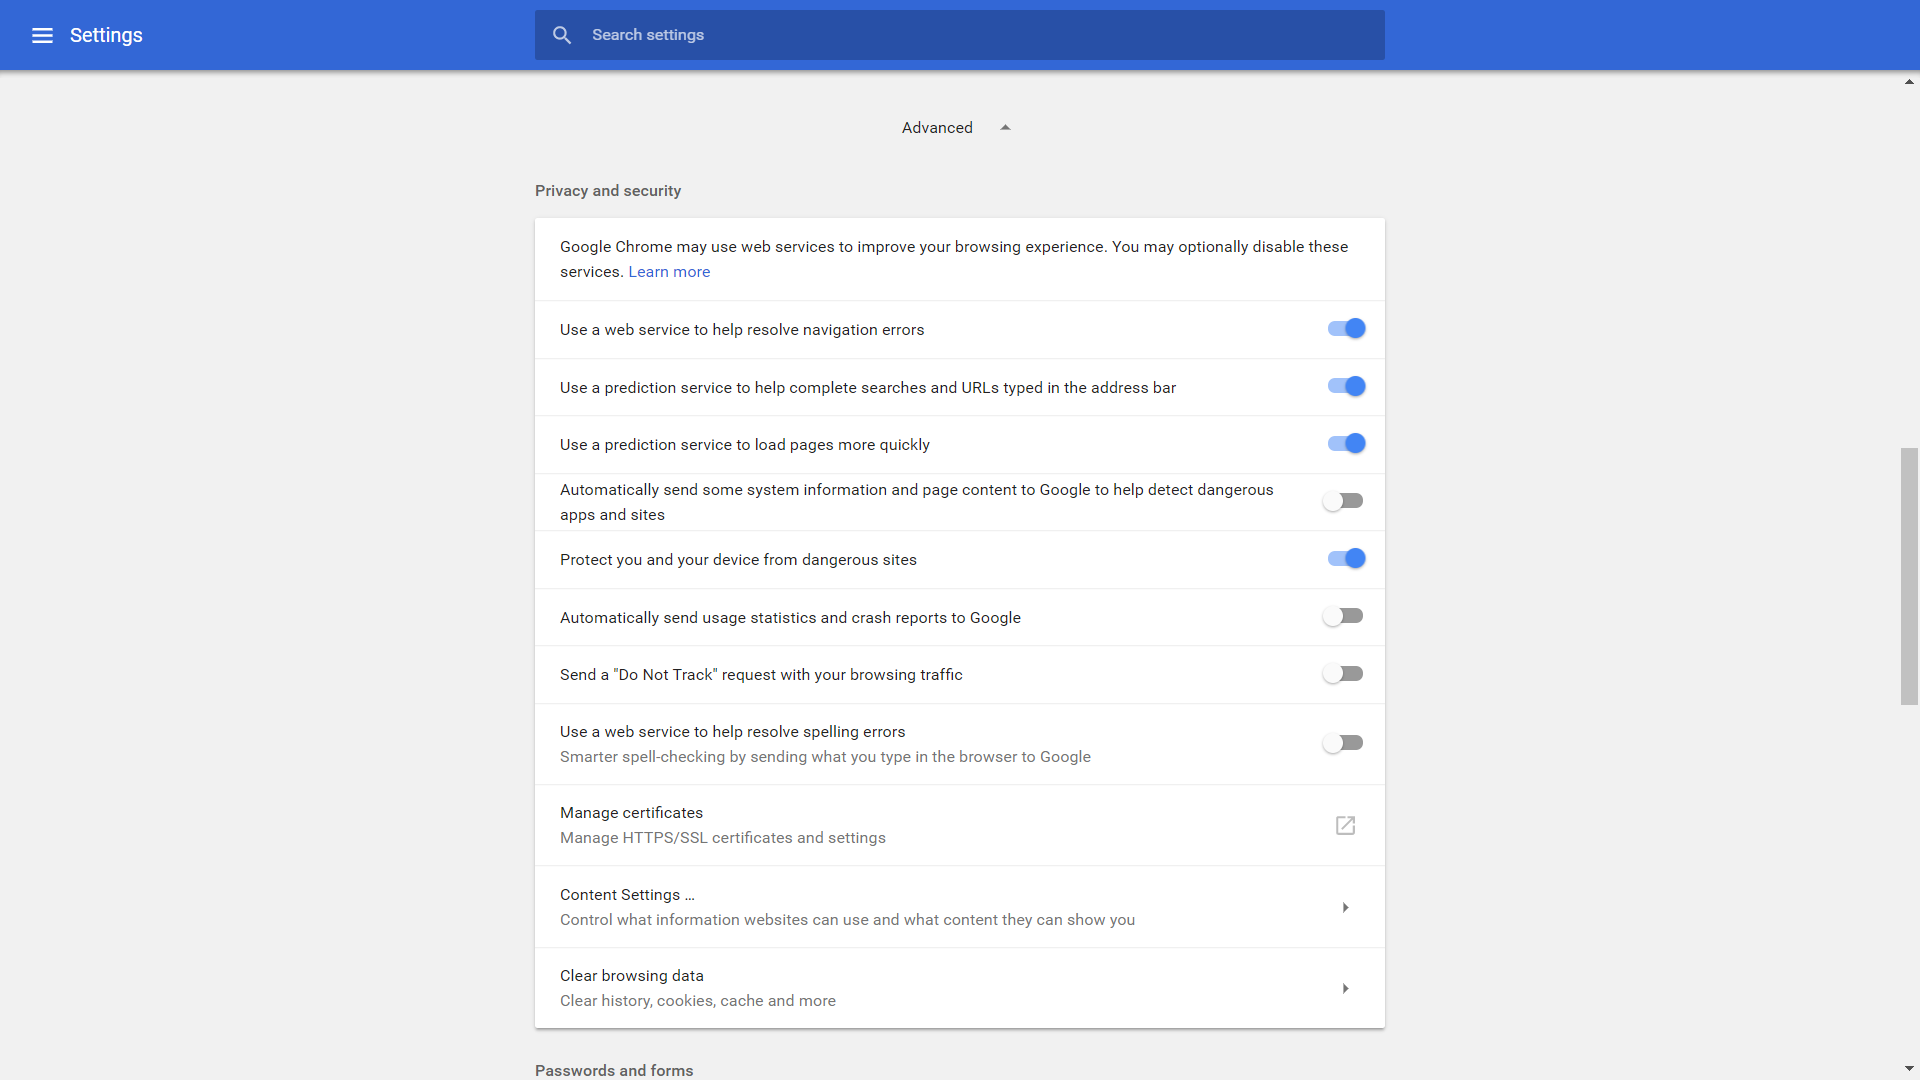Click the Content Settings chevron arrow icon
Viewport: 1920px width, 1080px height.
point(1345,907)
